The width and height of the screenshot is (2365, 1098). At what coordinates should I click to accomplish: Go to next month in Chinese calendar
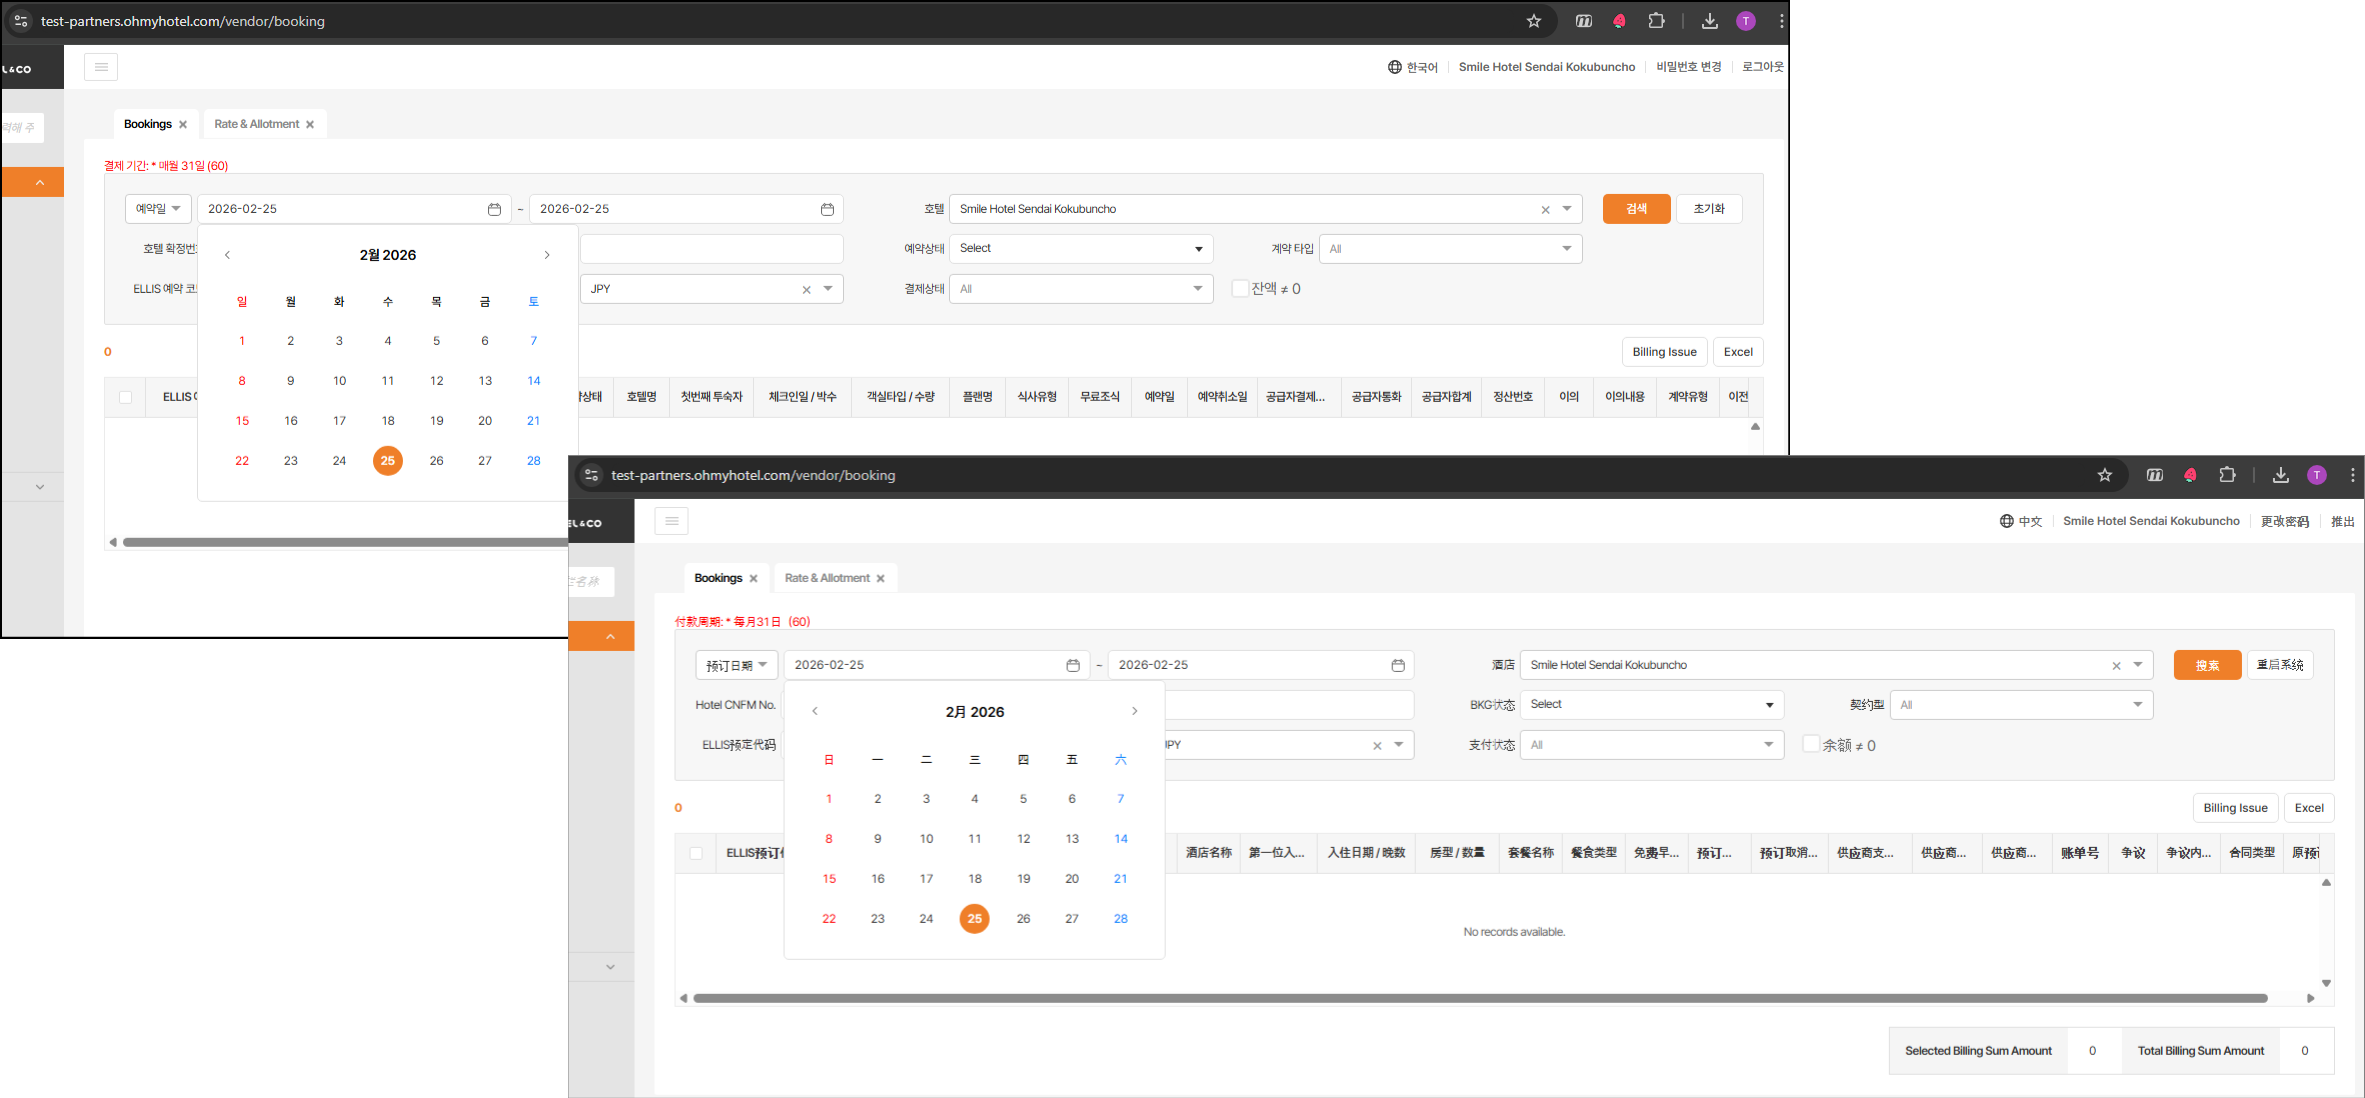pos(1134,711)
